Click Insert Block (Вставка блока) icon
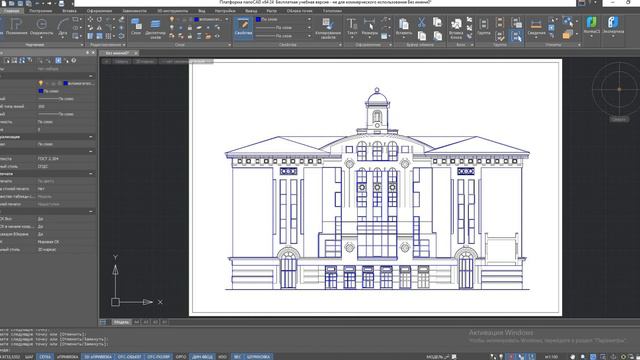This screenshot has width=640, height=360. (x=456, y=28)
